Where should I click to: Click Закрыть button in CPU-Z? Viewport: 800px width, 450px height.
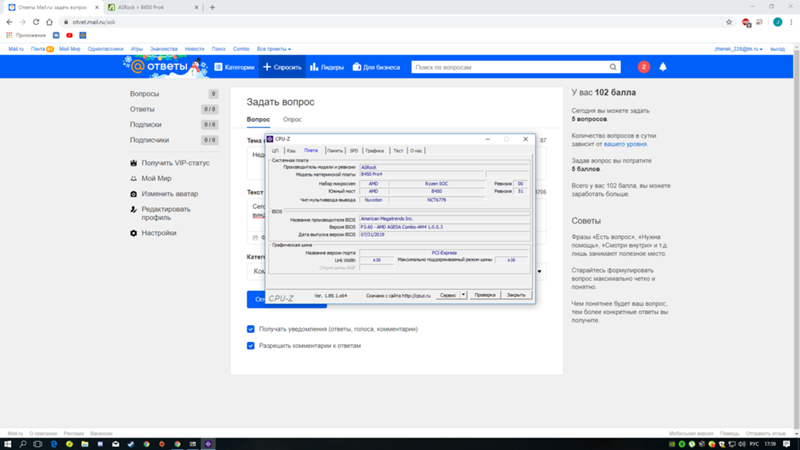click(516, 295)
